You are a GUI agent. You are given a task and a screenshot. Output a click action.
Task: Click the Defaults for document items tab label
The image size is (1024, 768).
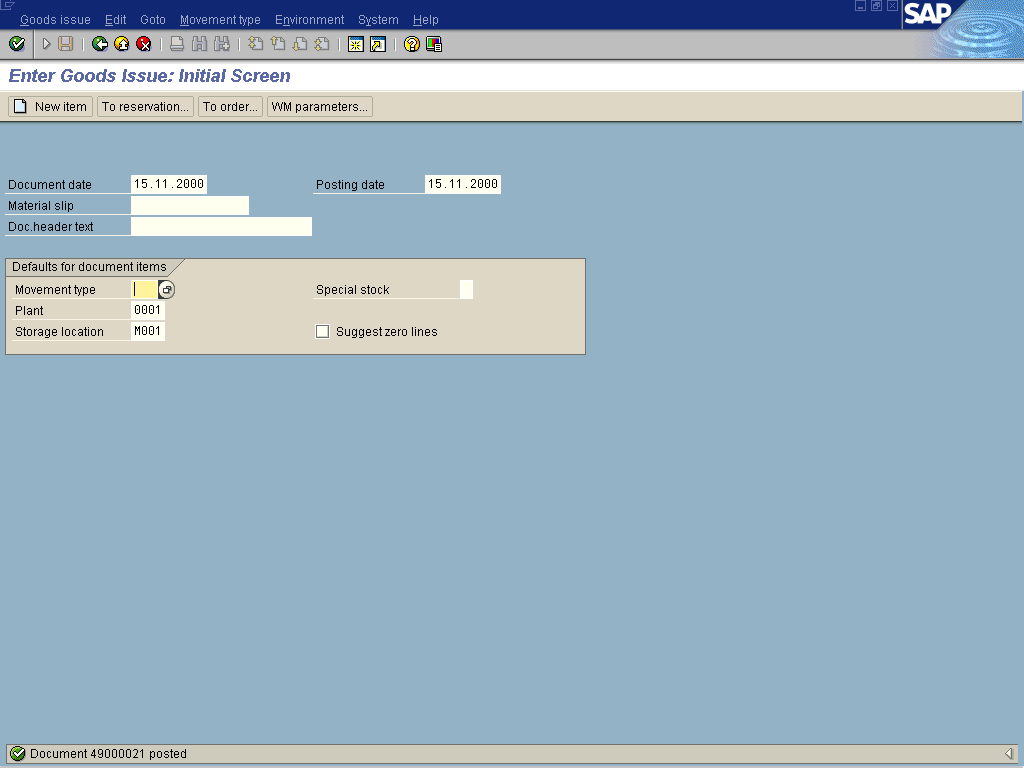coord(89,266)
